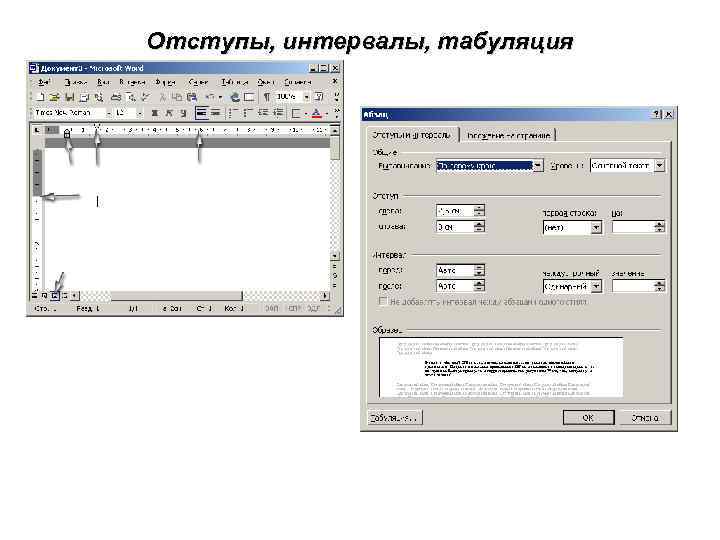This screenshot has height=540, width=720.
Task: Click the Numbered list icon
Action: click(234, 113)
